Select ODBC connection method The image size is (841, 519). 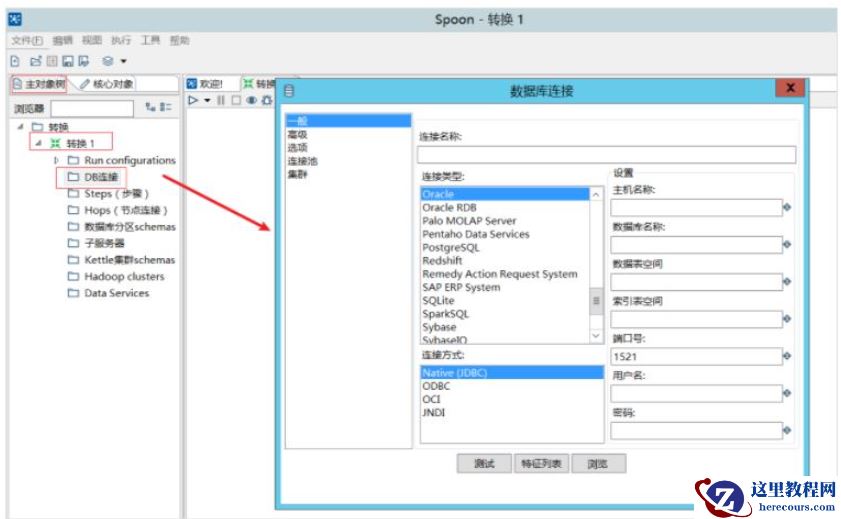(x=436, y=386)
